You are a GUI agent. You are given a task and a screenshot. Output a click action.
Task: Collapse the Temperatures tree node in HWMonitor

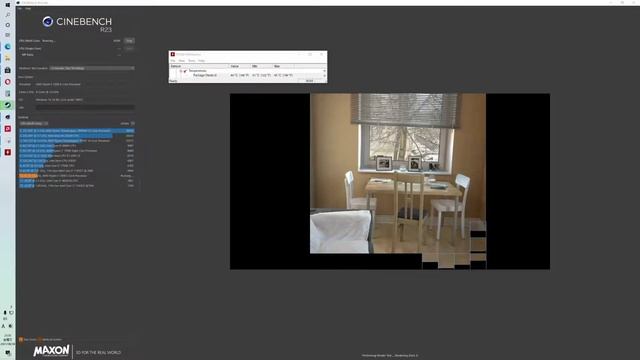pyautogui.click(x=181, y=71)
